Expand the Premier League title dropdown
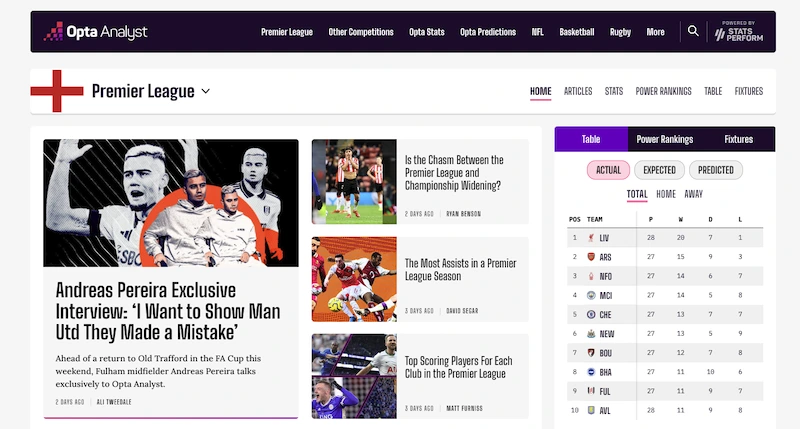 (x=205, y=92)
